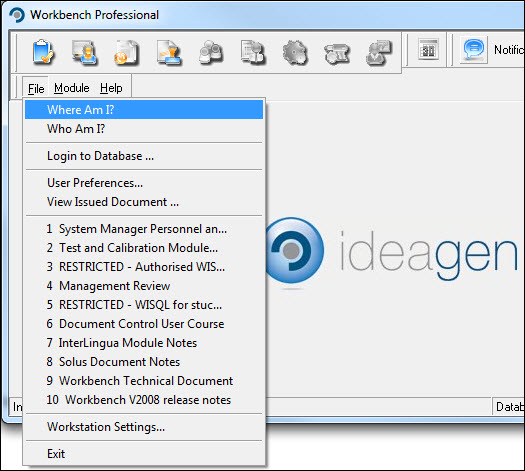The height and width of the screenshot is (471, 525).
Task: Open recent item 4 Management Review
Action: 144,286
